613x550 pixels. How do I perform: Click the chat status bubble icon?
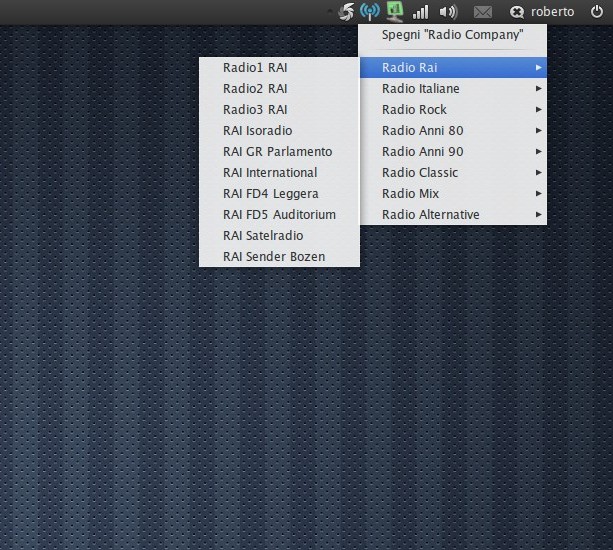click(517, 12)
